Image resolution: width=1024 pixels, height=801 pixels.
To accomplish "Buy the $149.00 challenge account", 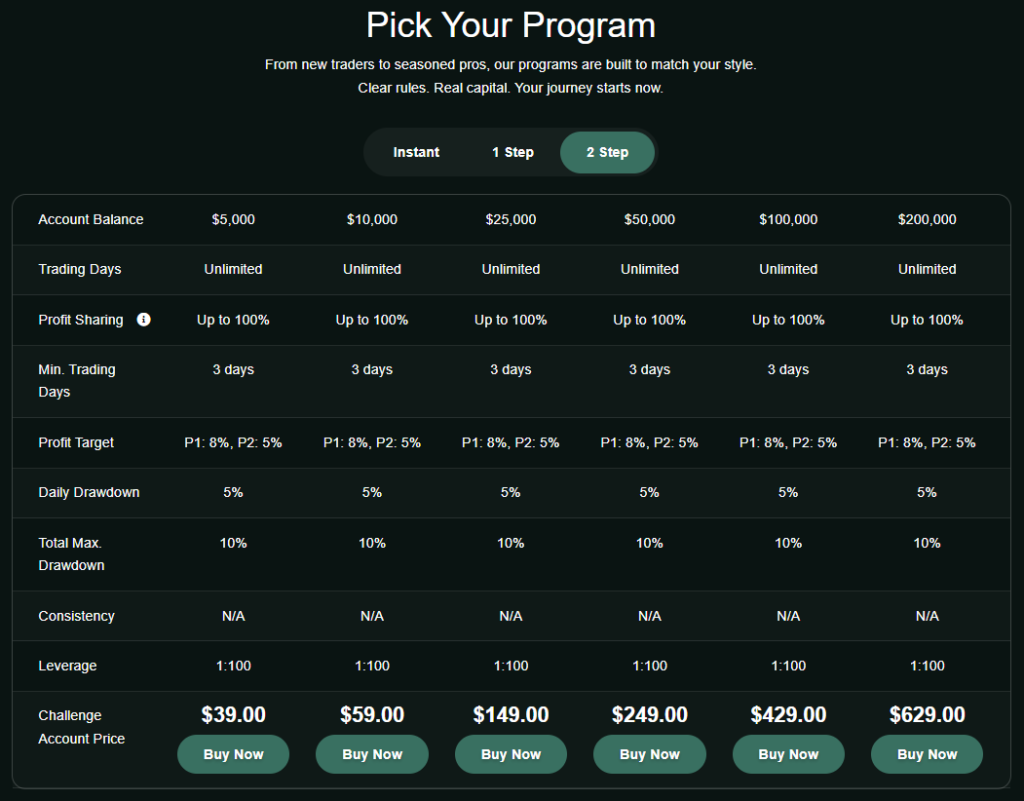I will tap(511, 754).
